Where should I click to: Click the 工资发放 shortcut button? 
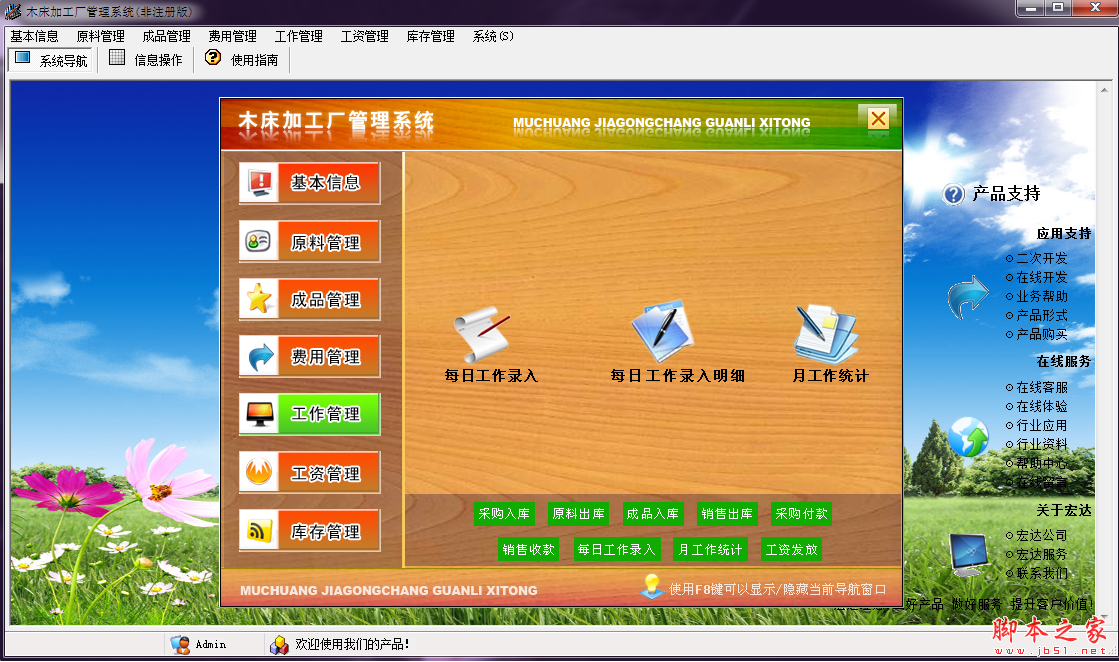pos(791,549)
